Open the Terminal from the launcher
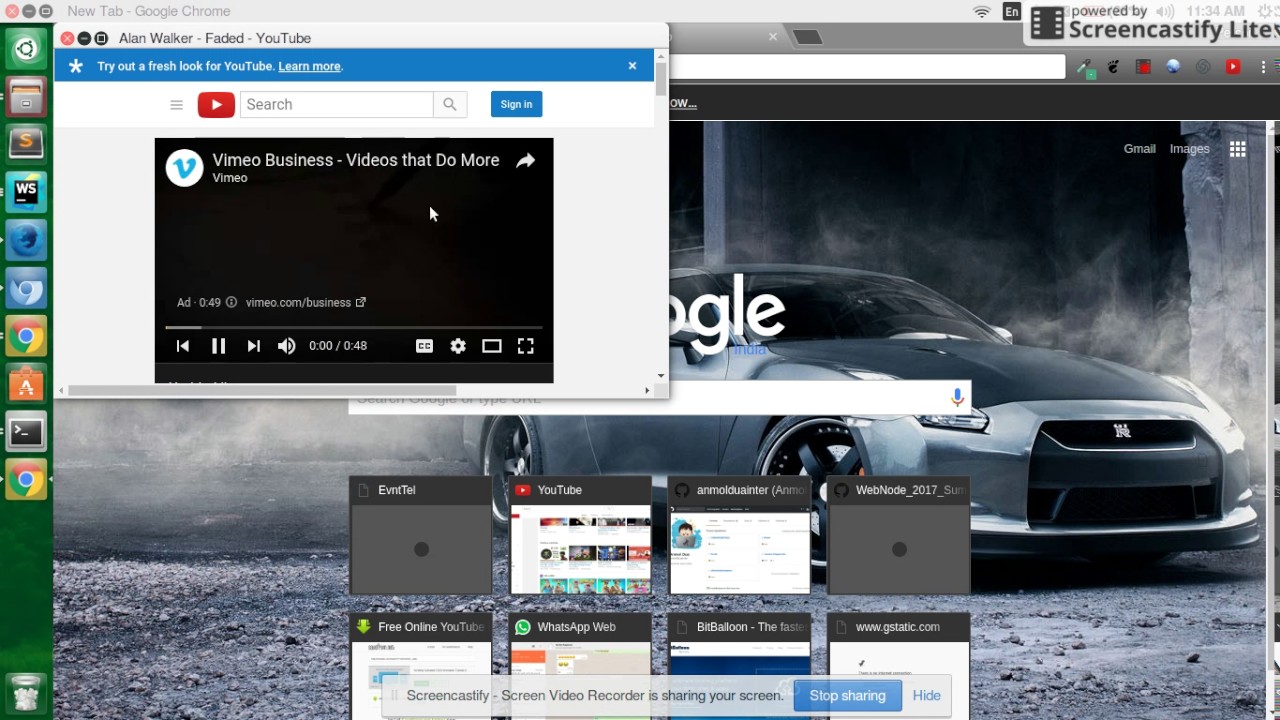 26,433
